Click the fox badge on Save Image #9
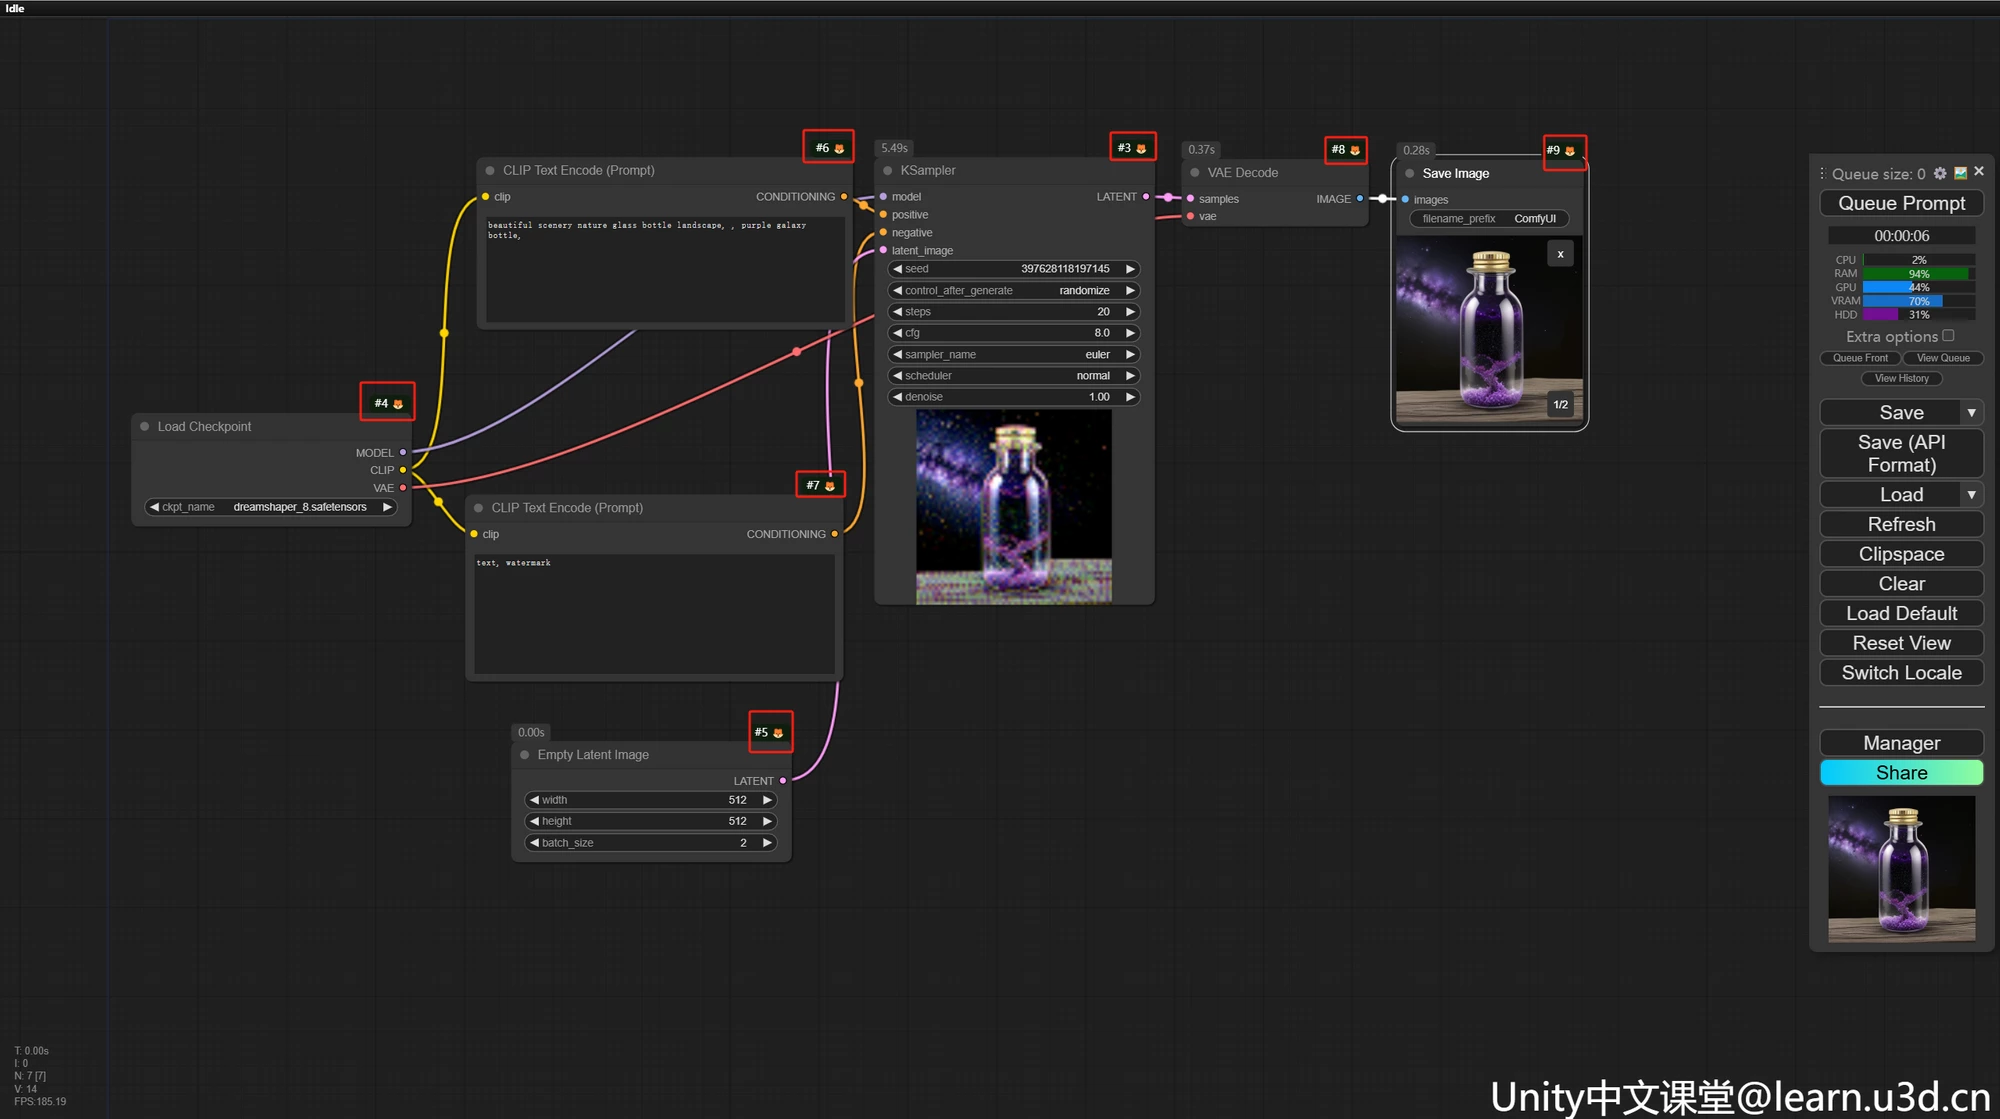 (1570, 151)
